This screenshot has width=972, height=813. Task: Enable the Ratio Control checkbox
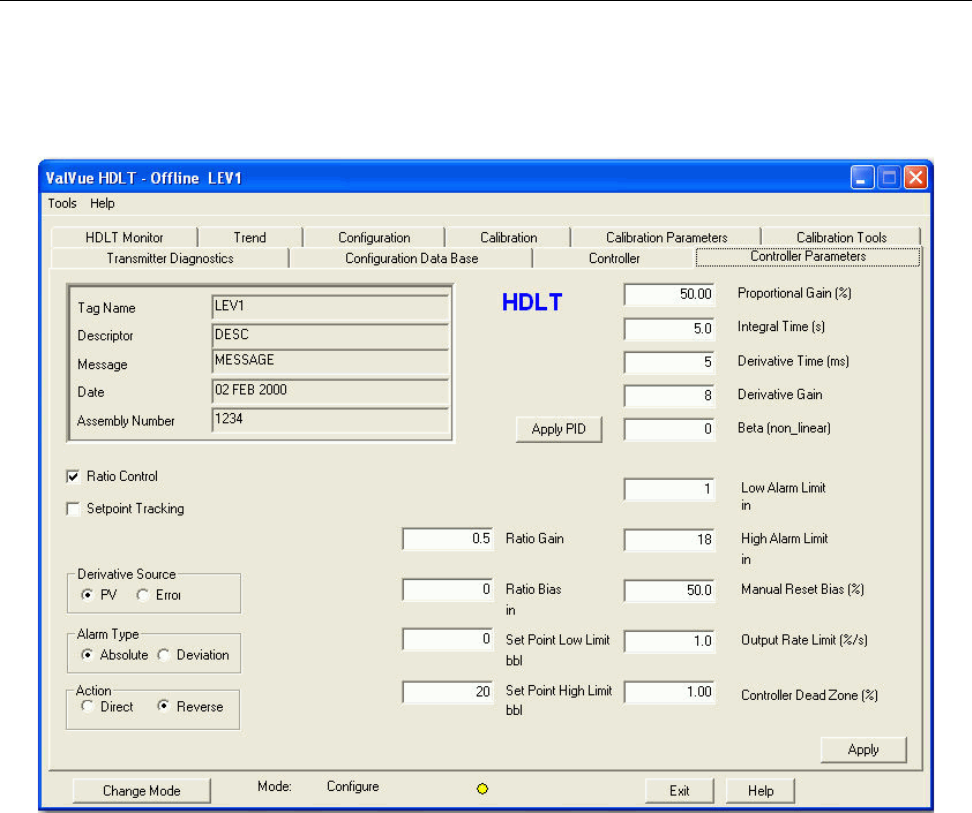[x=73, y=477]
